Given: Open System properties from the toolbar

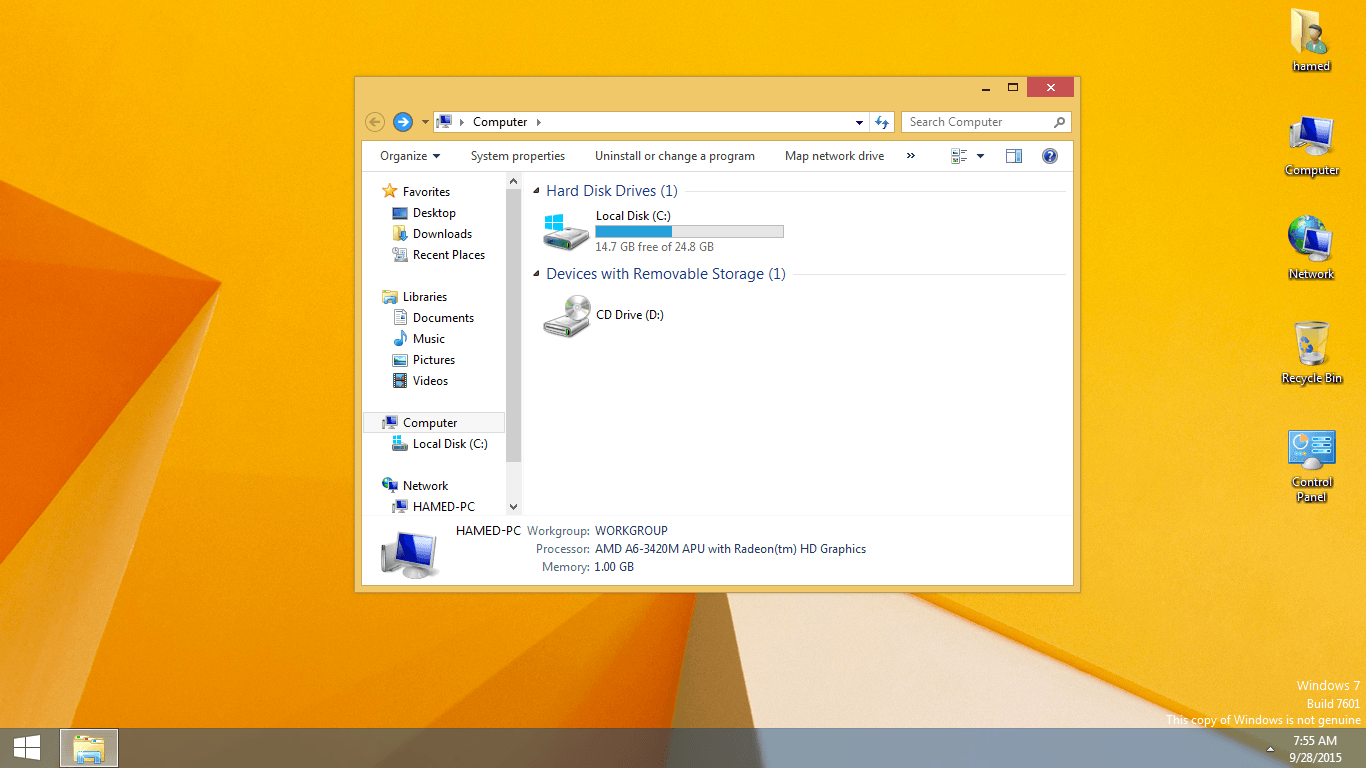Looking at the screenshot, I should 517,156.
